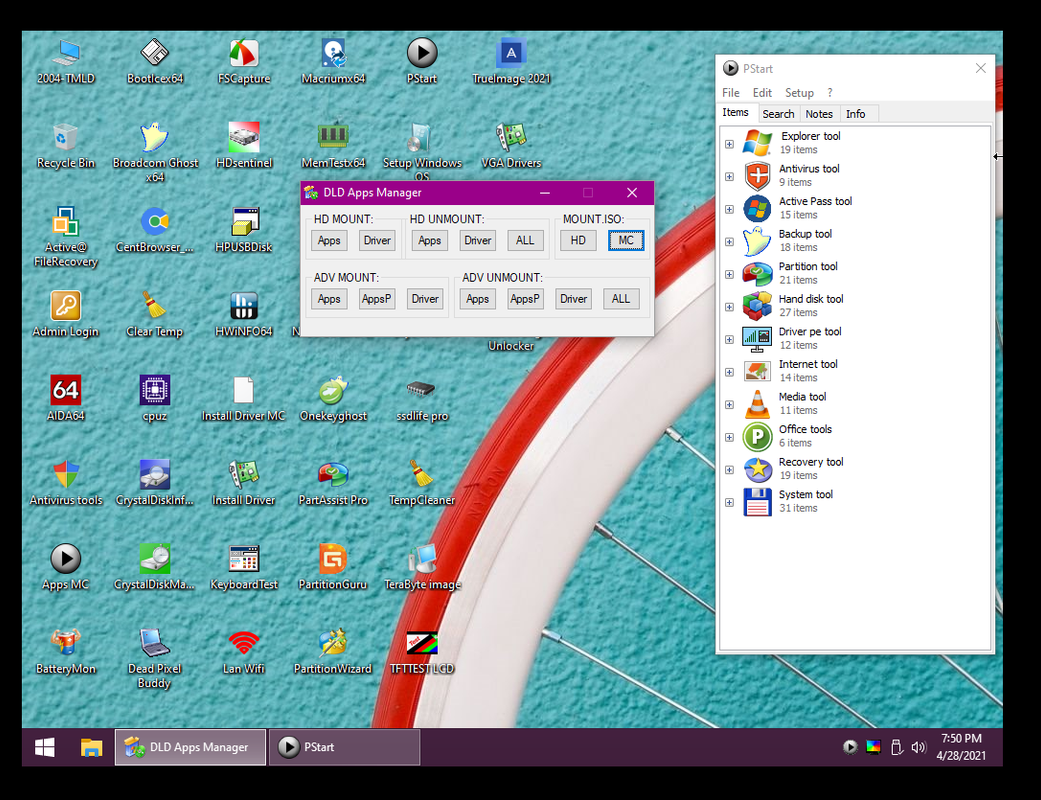
Task: Switch to the Info tab in PStart
Action: pyautogui.click(x=856, y=114)
